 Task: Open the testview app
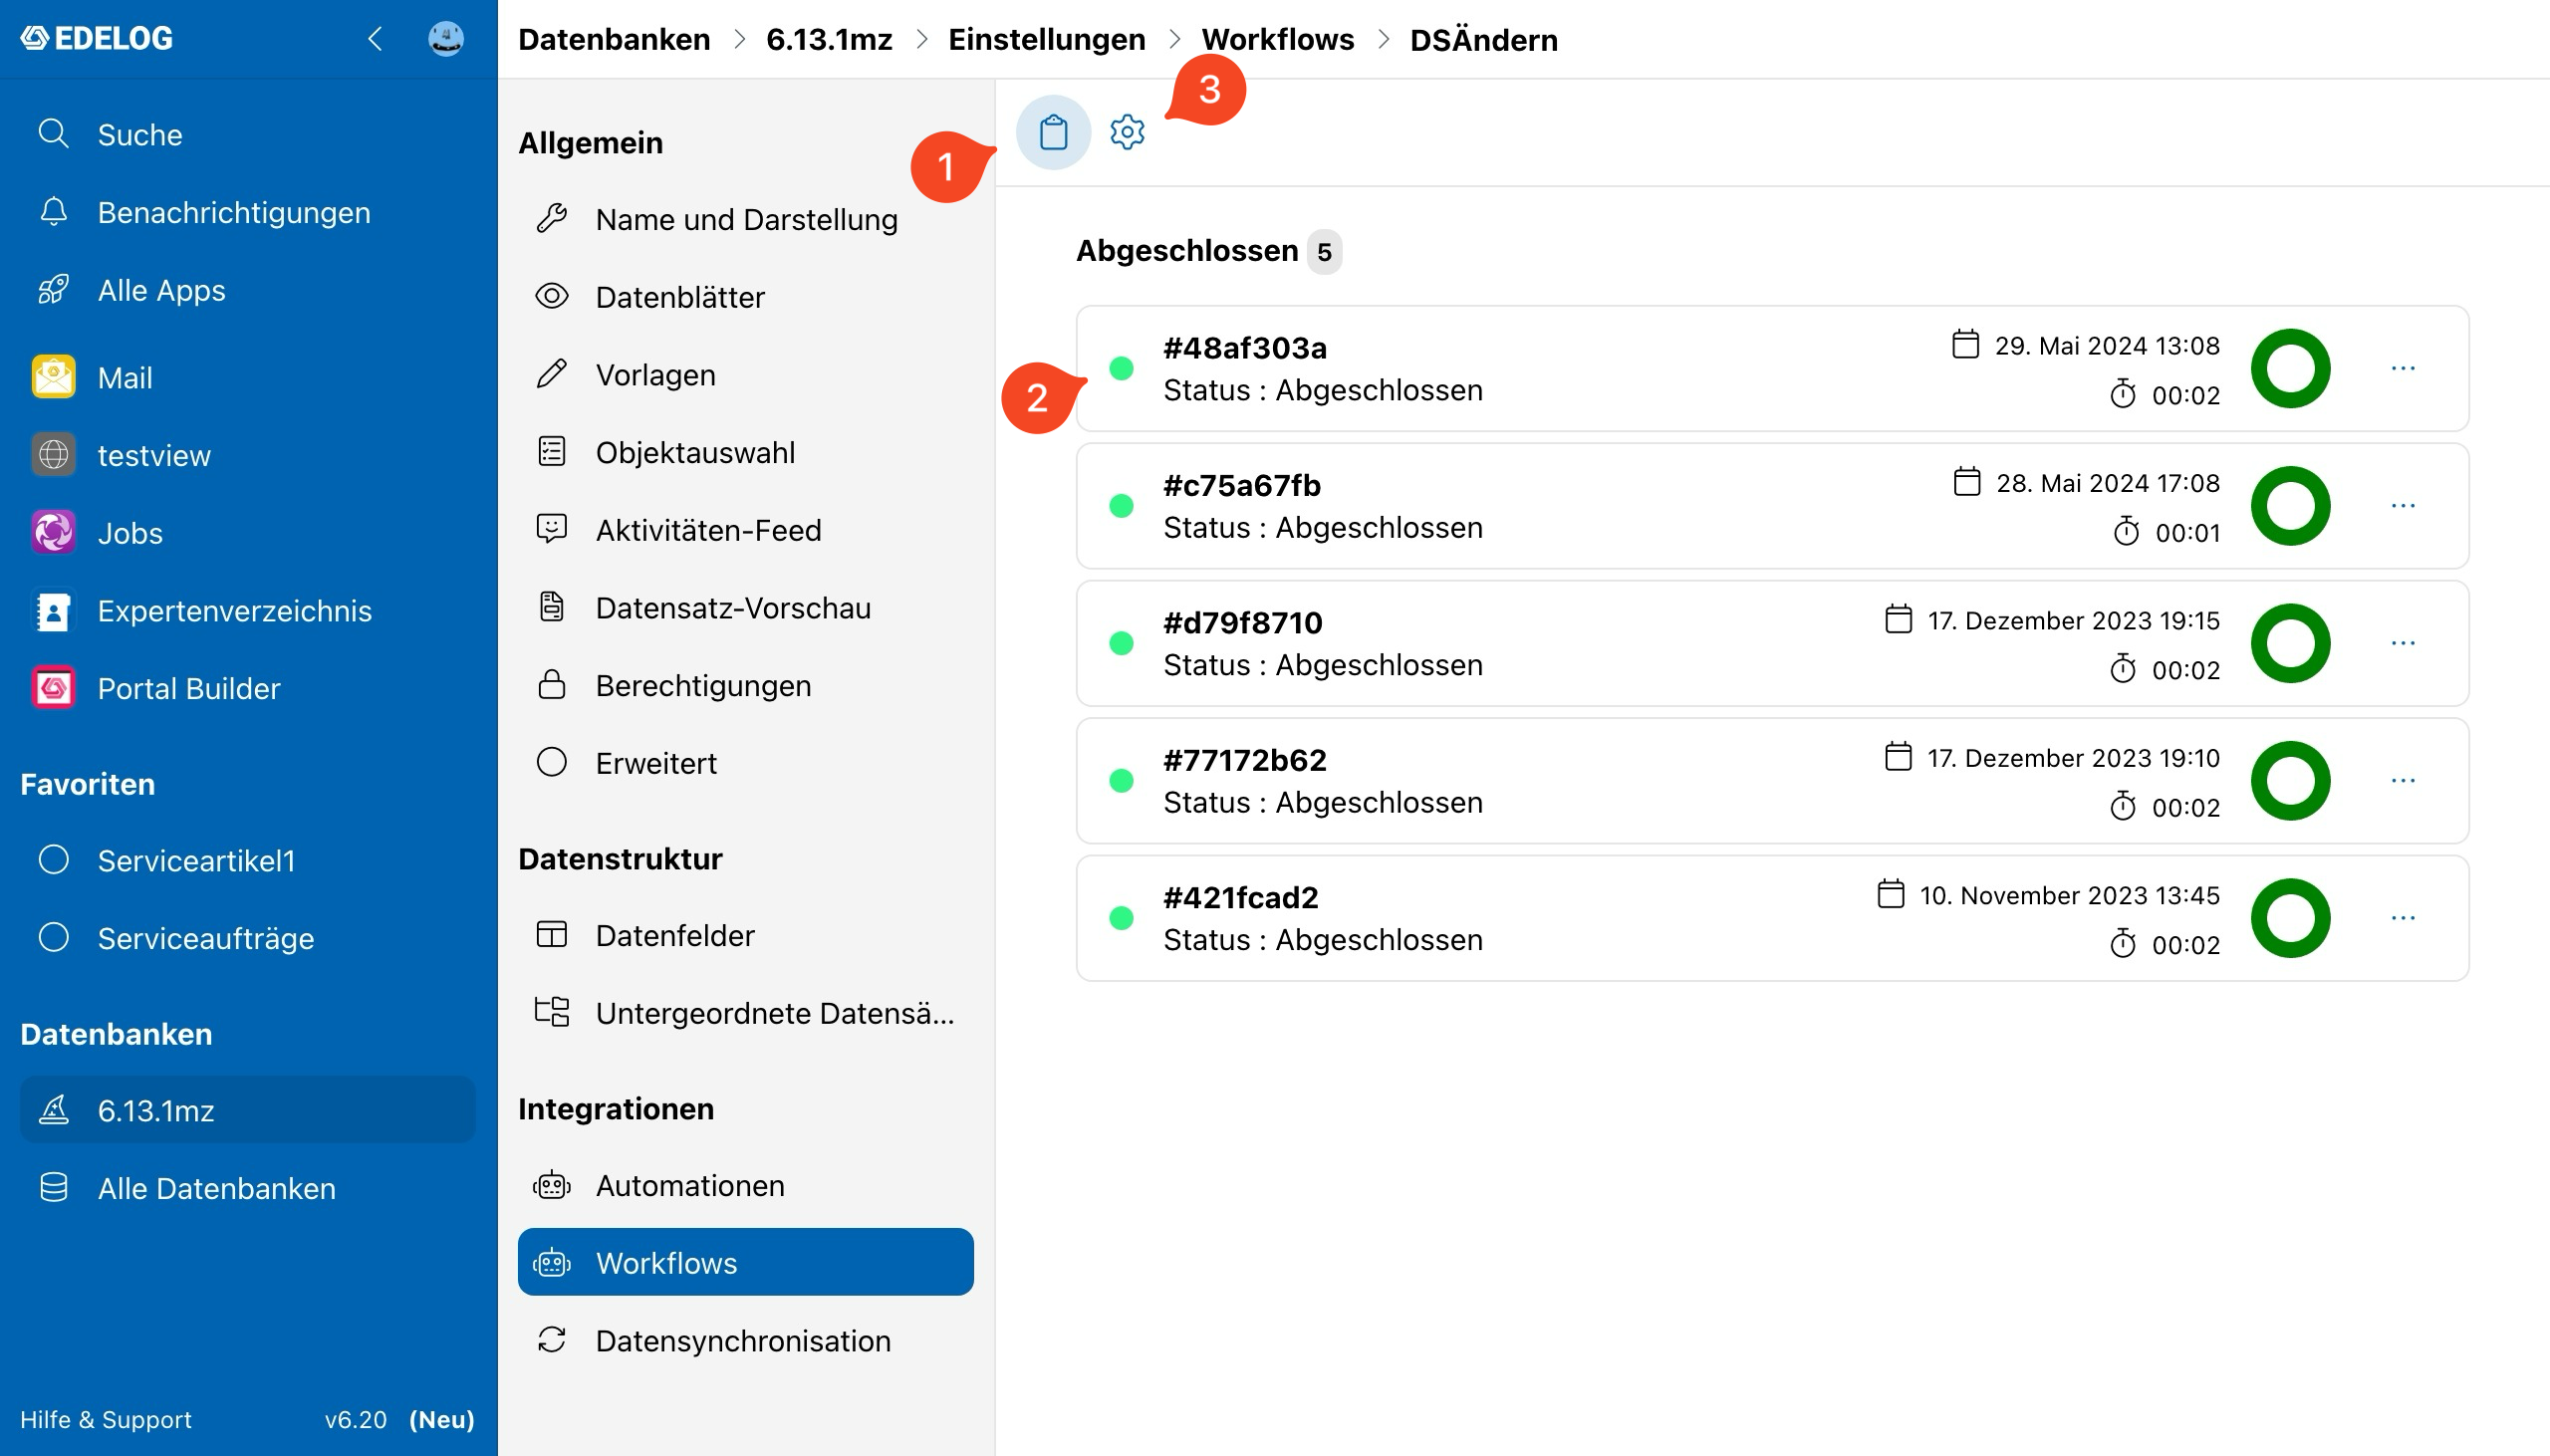249,455
